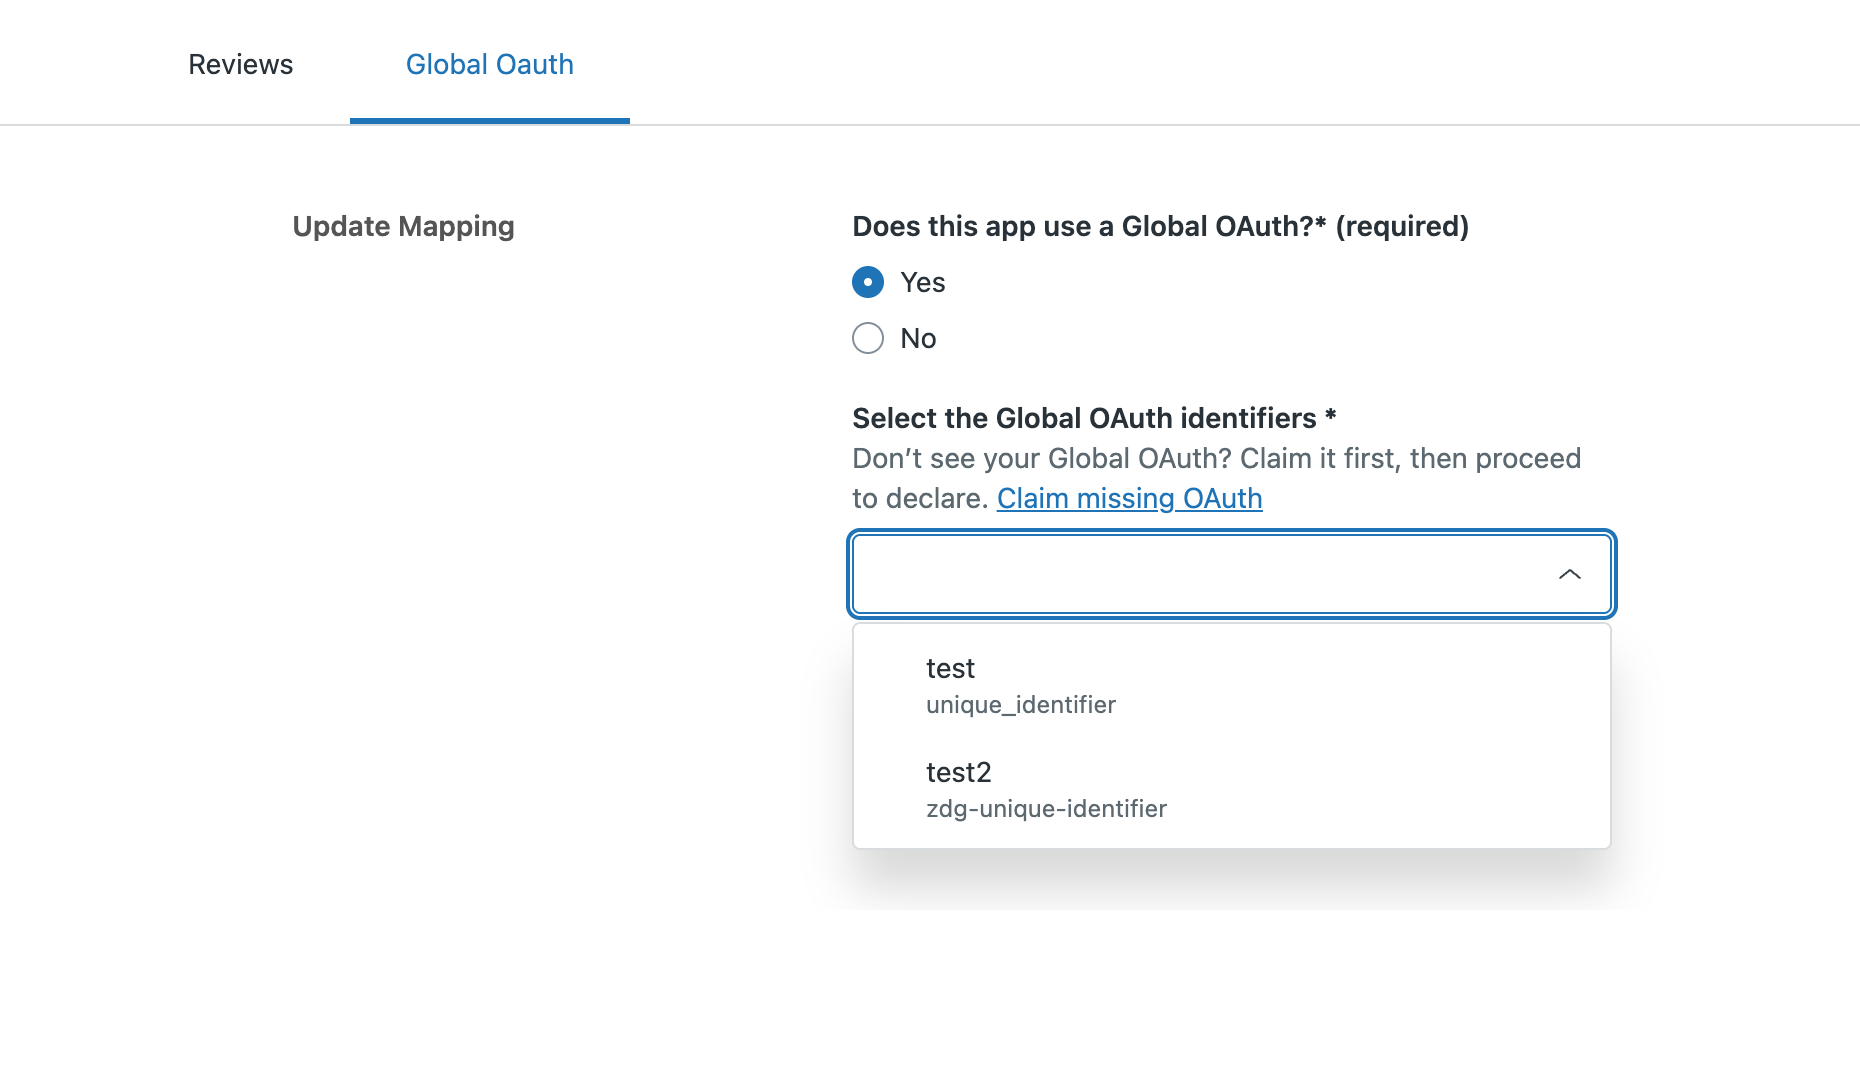Switch to the Reviews tab
This screenshot has width=1860, height=1068.
pos(240,64)
